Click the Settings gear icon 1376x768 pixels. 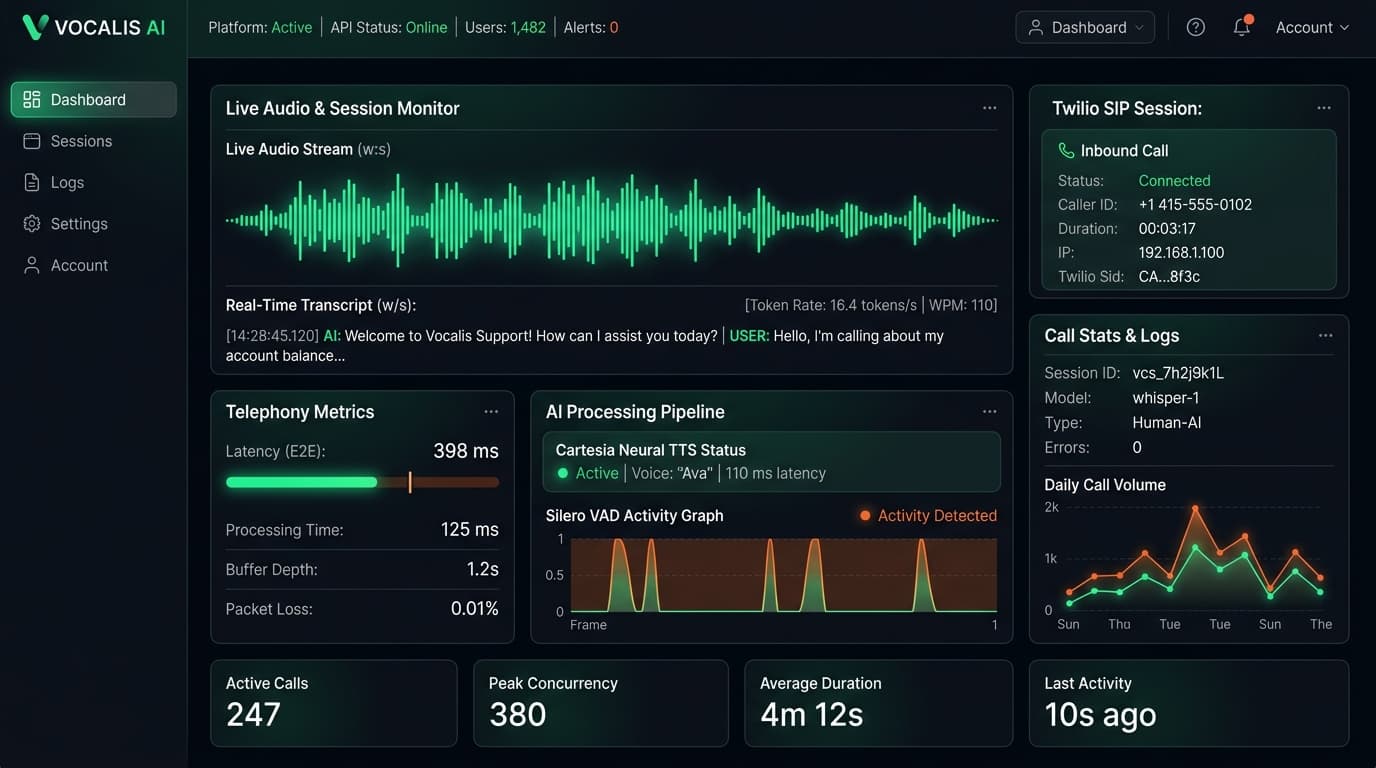(32, 224)
